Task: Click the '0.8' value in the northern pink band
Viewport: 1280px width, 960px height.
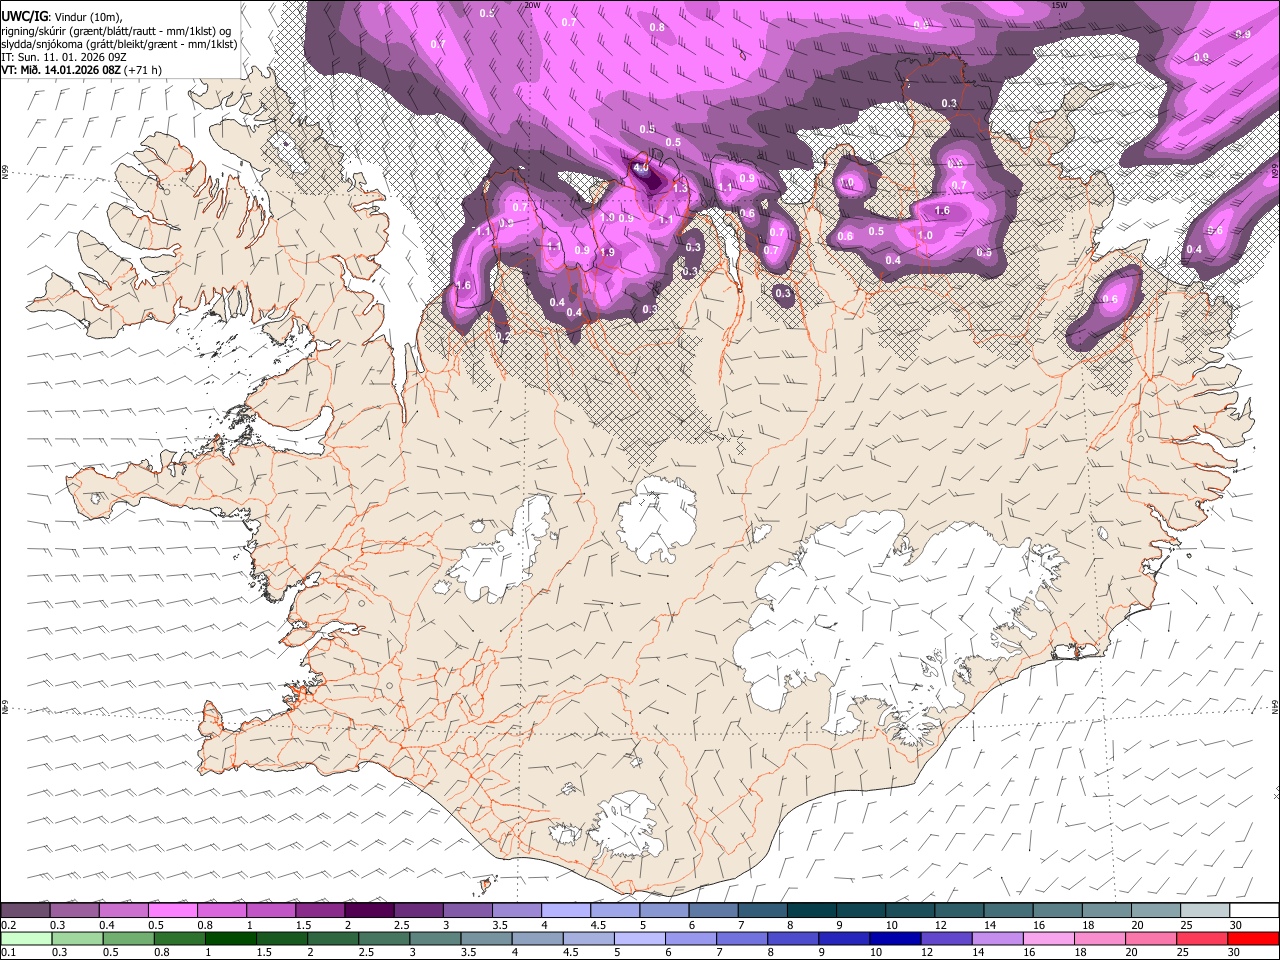Action: pyautogui.click(x=657, y=28)
